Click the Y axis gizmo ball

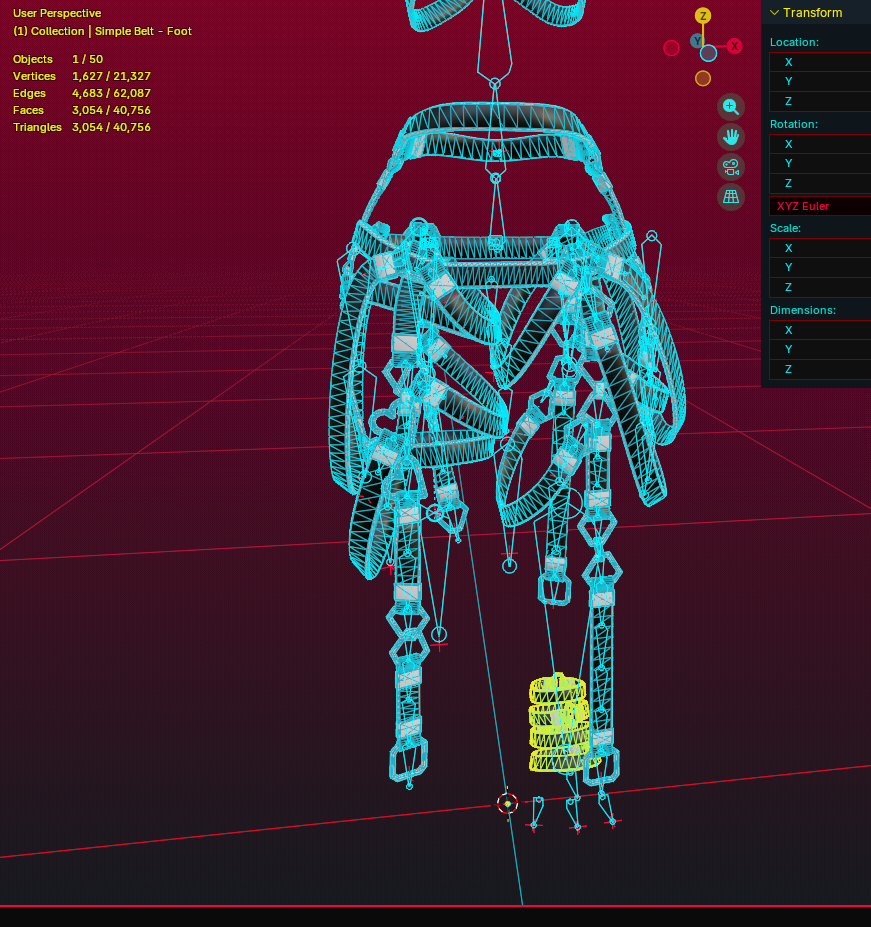click(697, 41)
